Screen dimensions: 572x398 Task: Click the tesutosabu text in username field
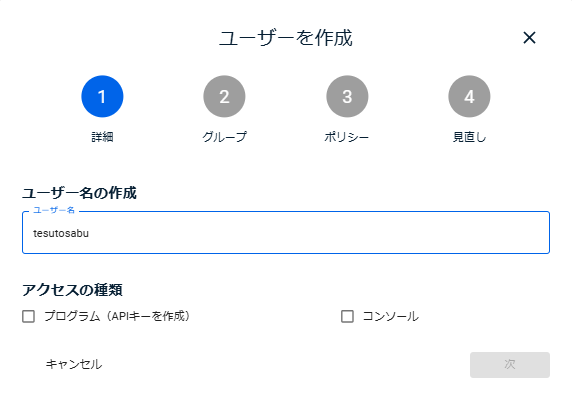(x=61, y=233)
